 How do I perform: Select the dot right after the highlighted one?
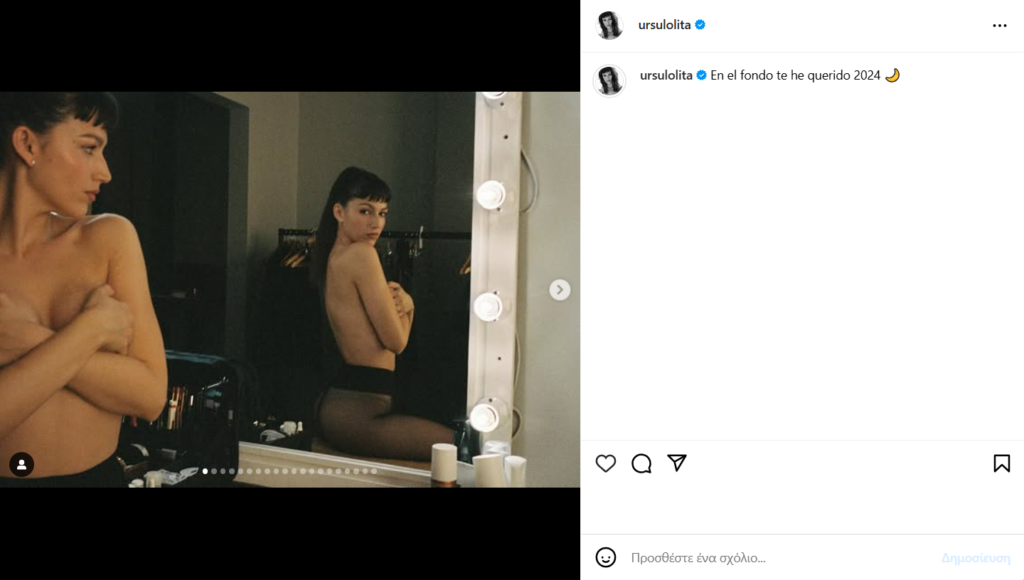(x=214, y=471)
